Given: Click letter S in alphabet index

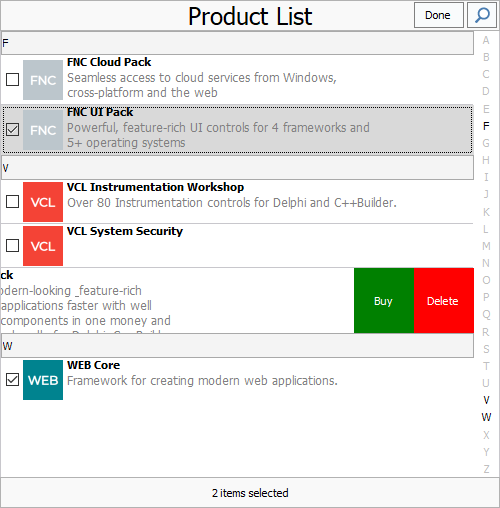Looking at the screenshot, I should pos(486,349).
